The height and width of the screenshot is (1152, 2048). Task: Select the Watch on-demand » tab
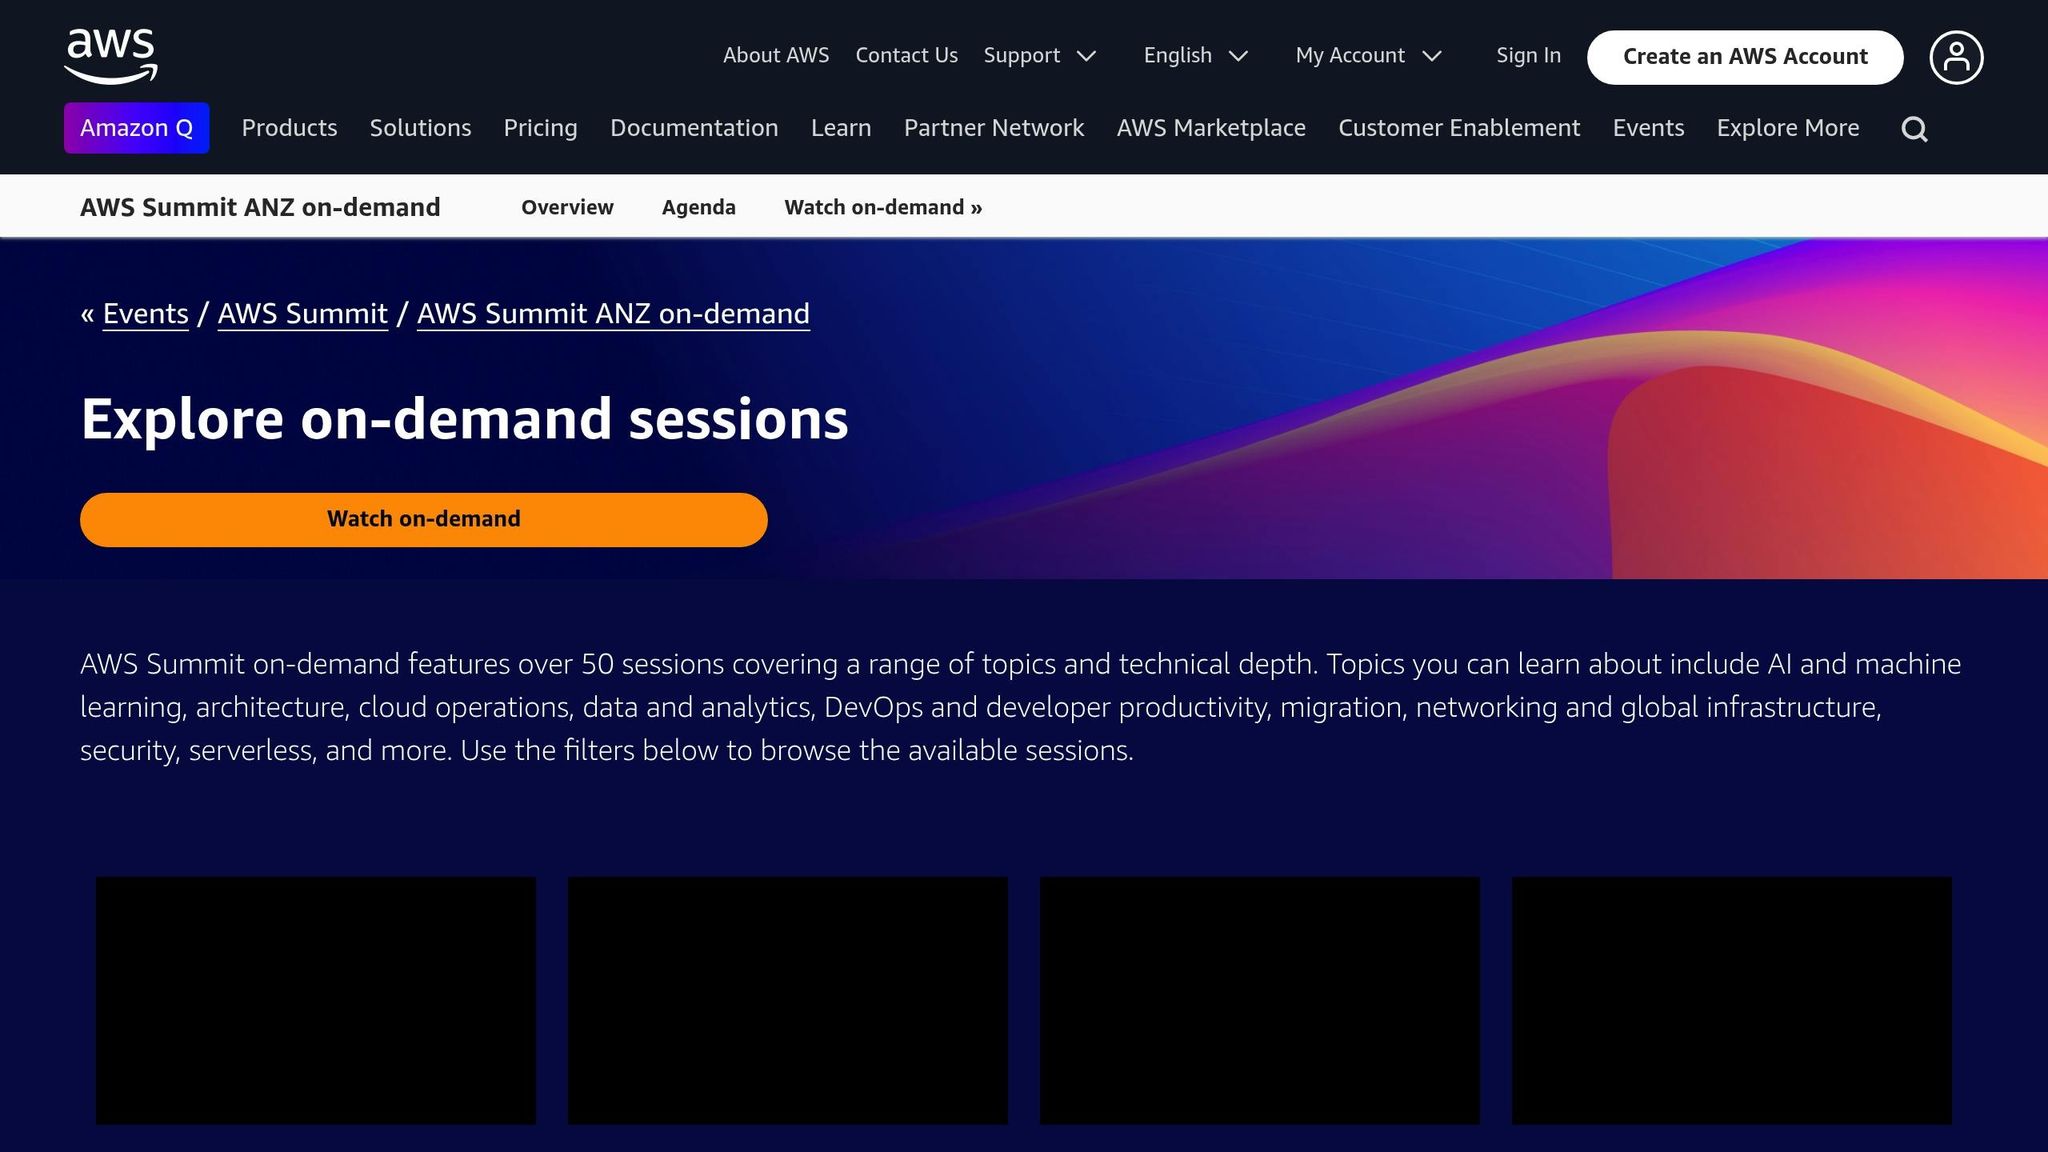(x=883, y=207)
